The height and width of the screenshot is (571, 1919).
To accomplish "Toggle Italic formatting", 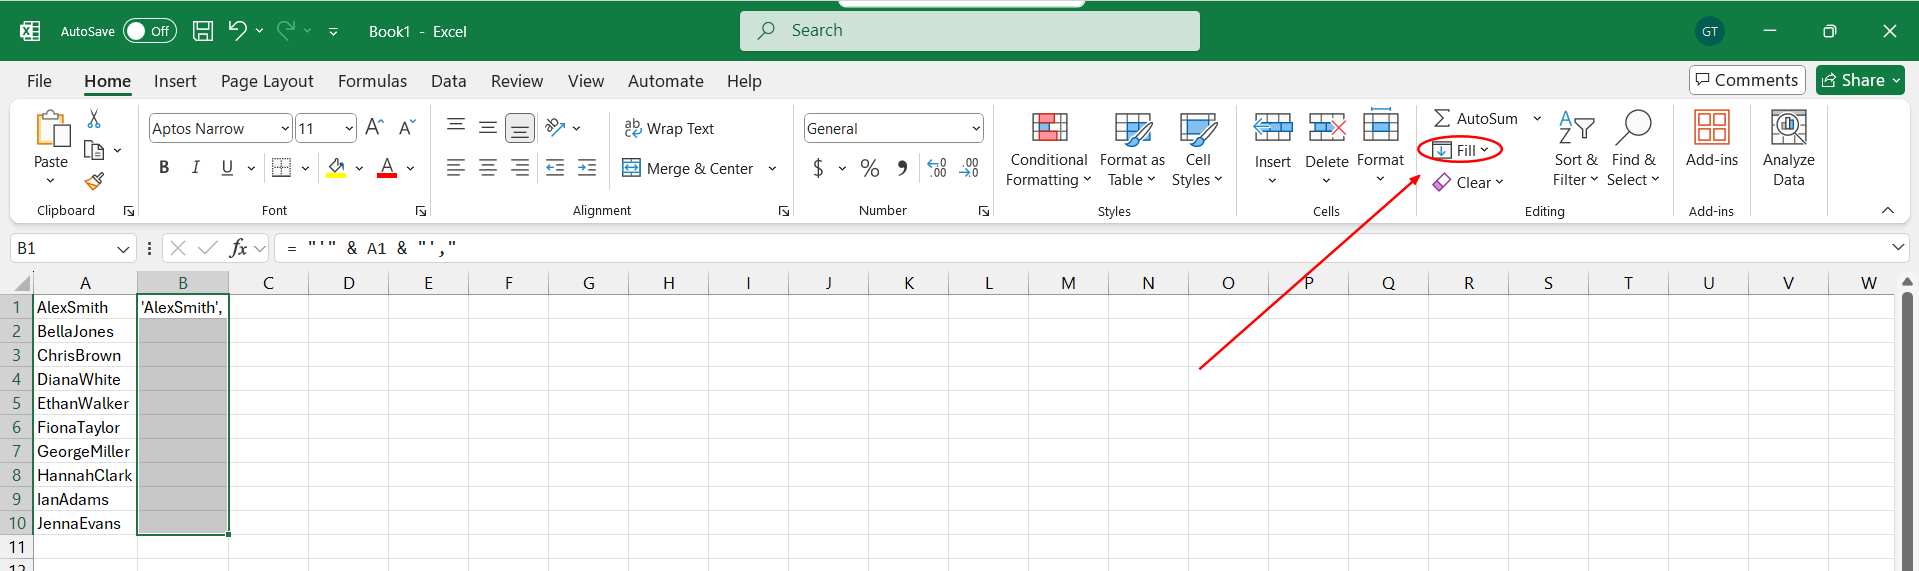I will [196, 167].
